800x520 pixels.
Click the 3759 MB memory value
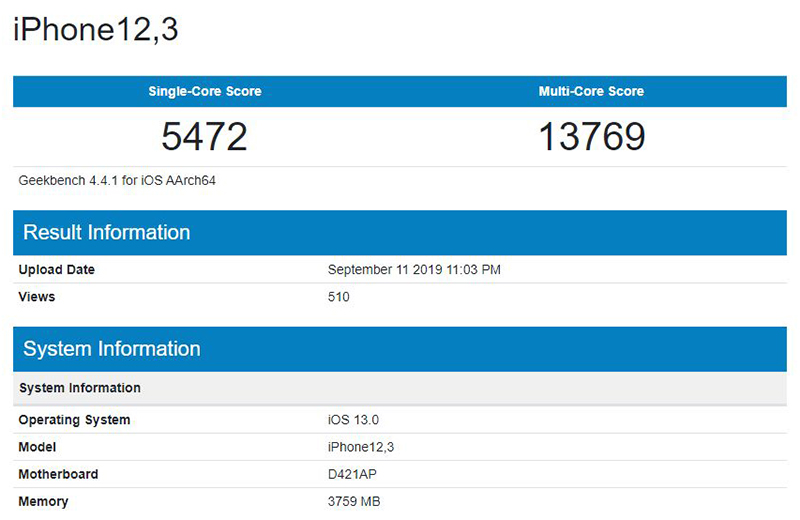[354, 501]
